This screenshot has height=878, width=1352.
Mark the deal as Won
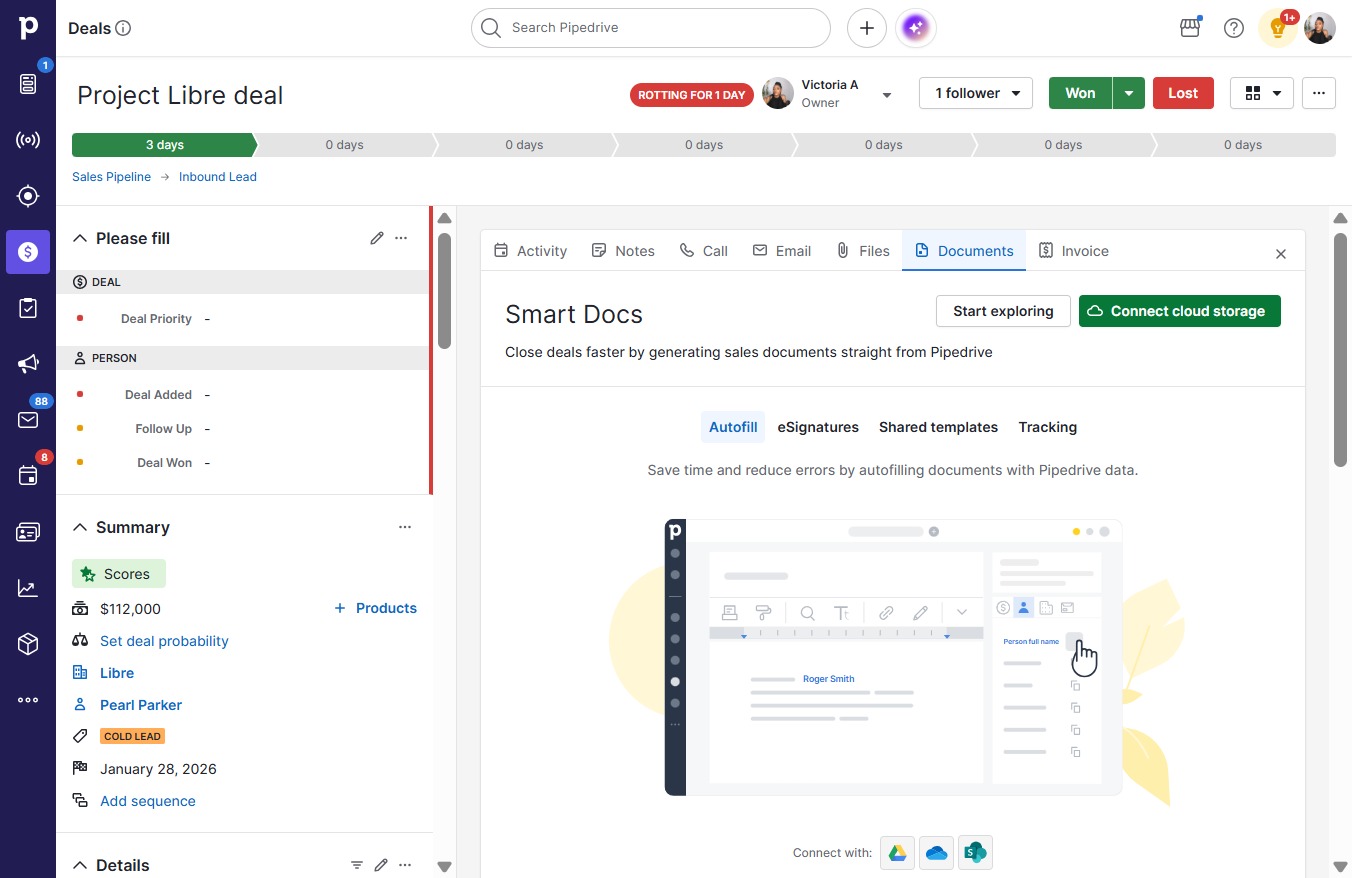click(x=1080, y=93)
